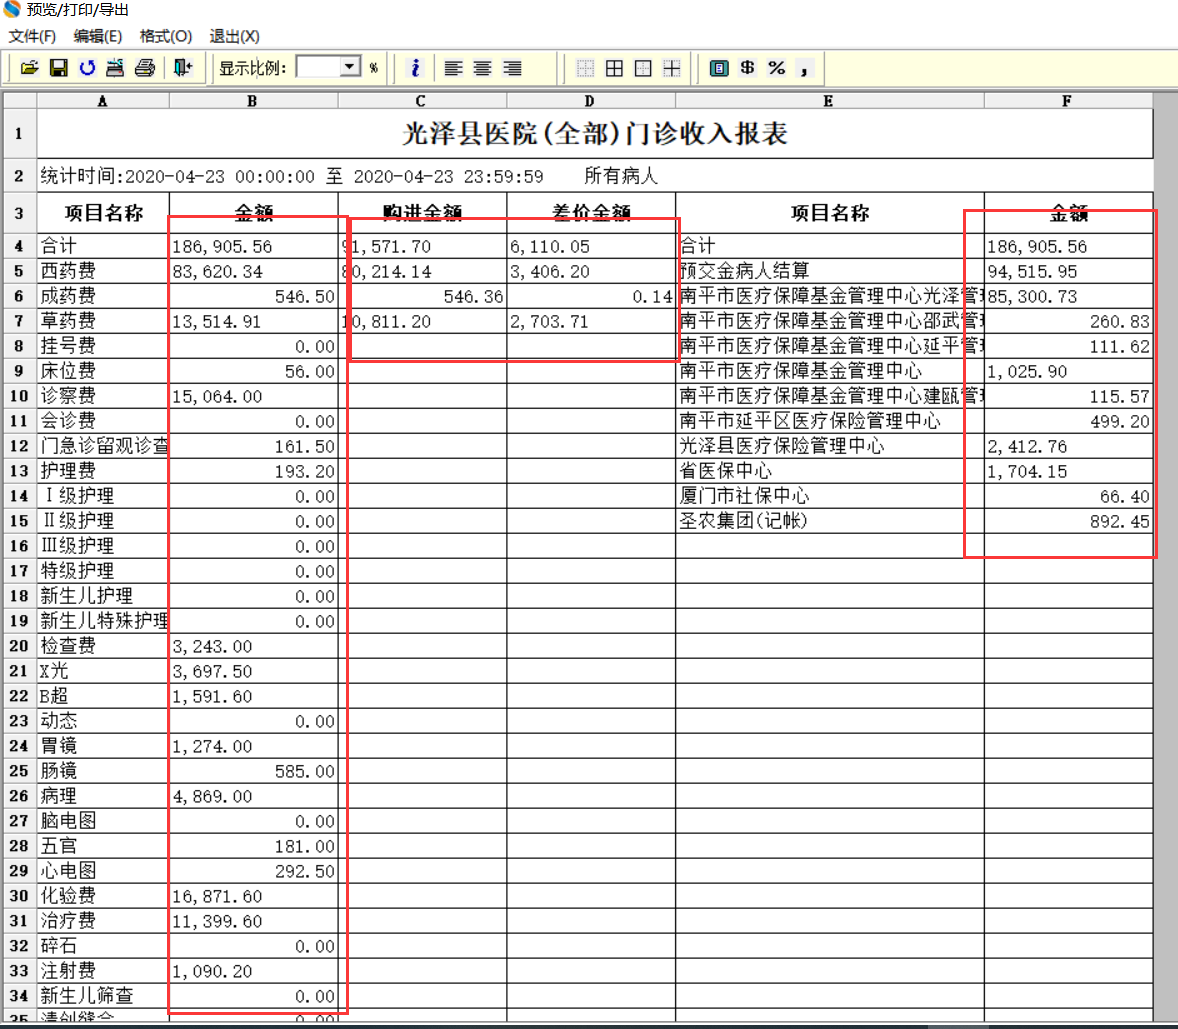Select column A header
1178x1029 pixels.
tap(103, 101)
